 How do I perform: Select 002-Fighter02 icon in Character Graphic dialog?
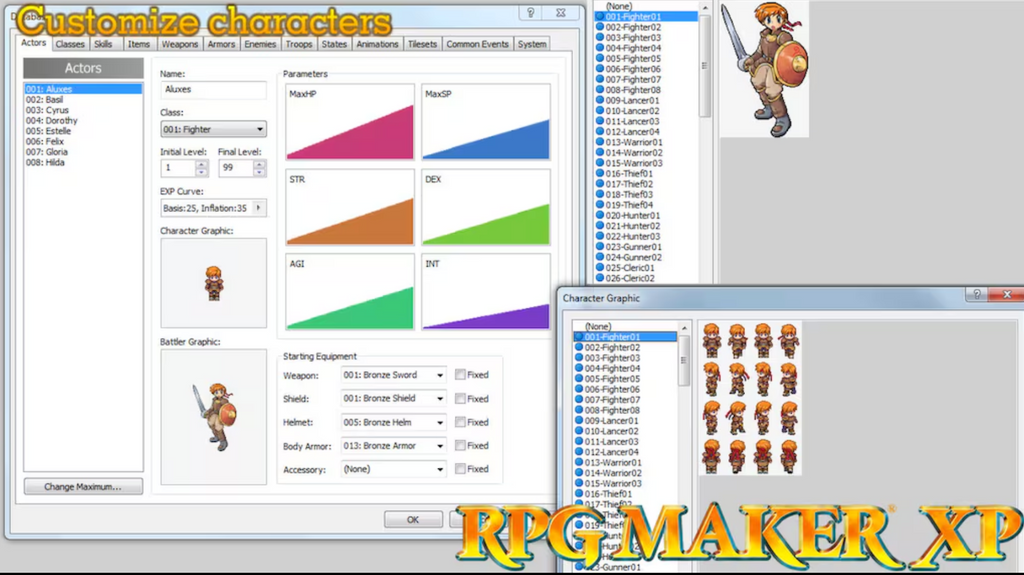click(x=579, y=347)
